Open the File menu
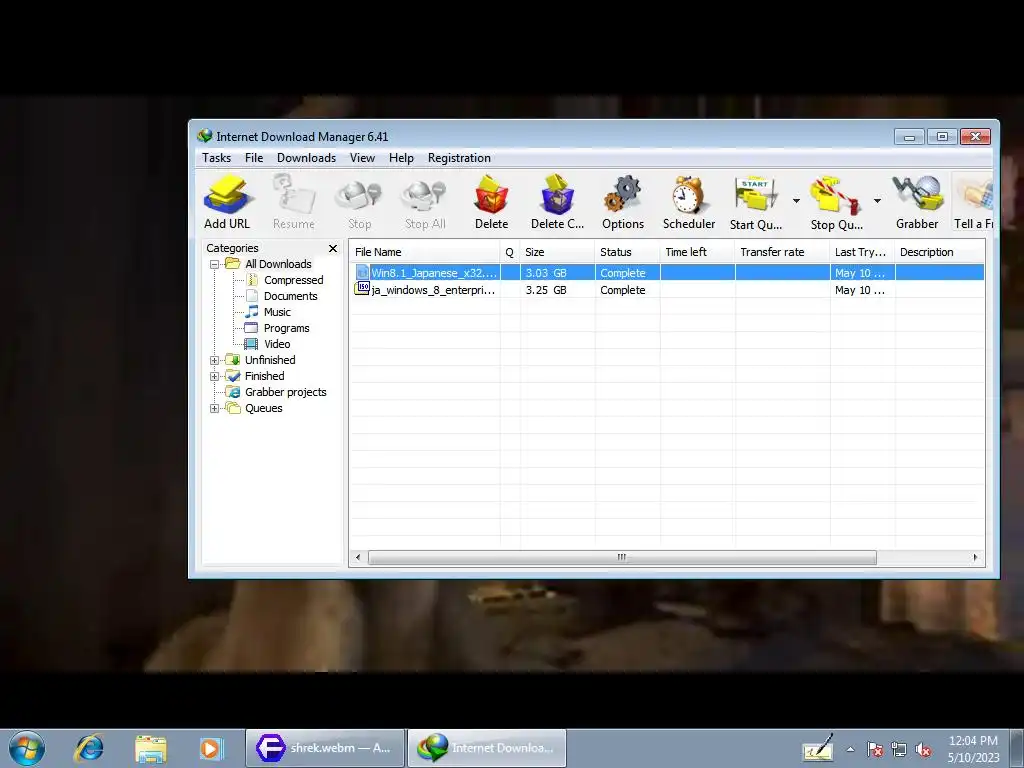The height and width of the screenshot is (768, 1024). [x=254, y=158]
